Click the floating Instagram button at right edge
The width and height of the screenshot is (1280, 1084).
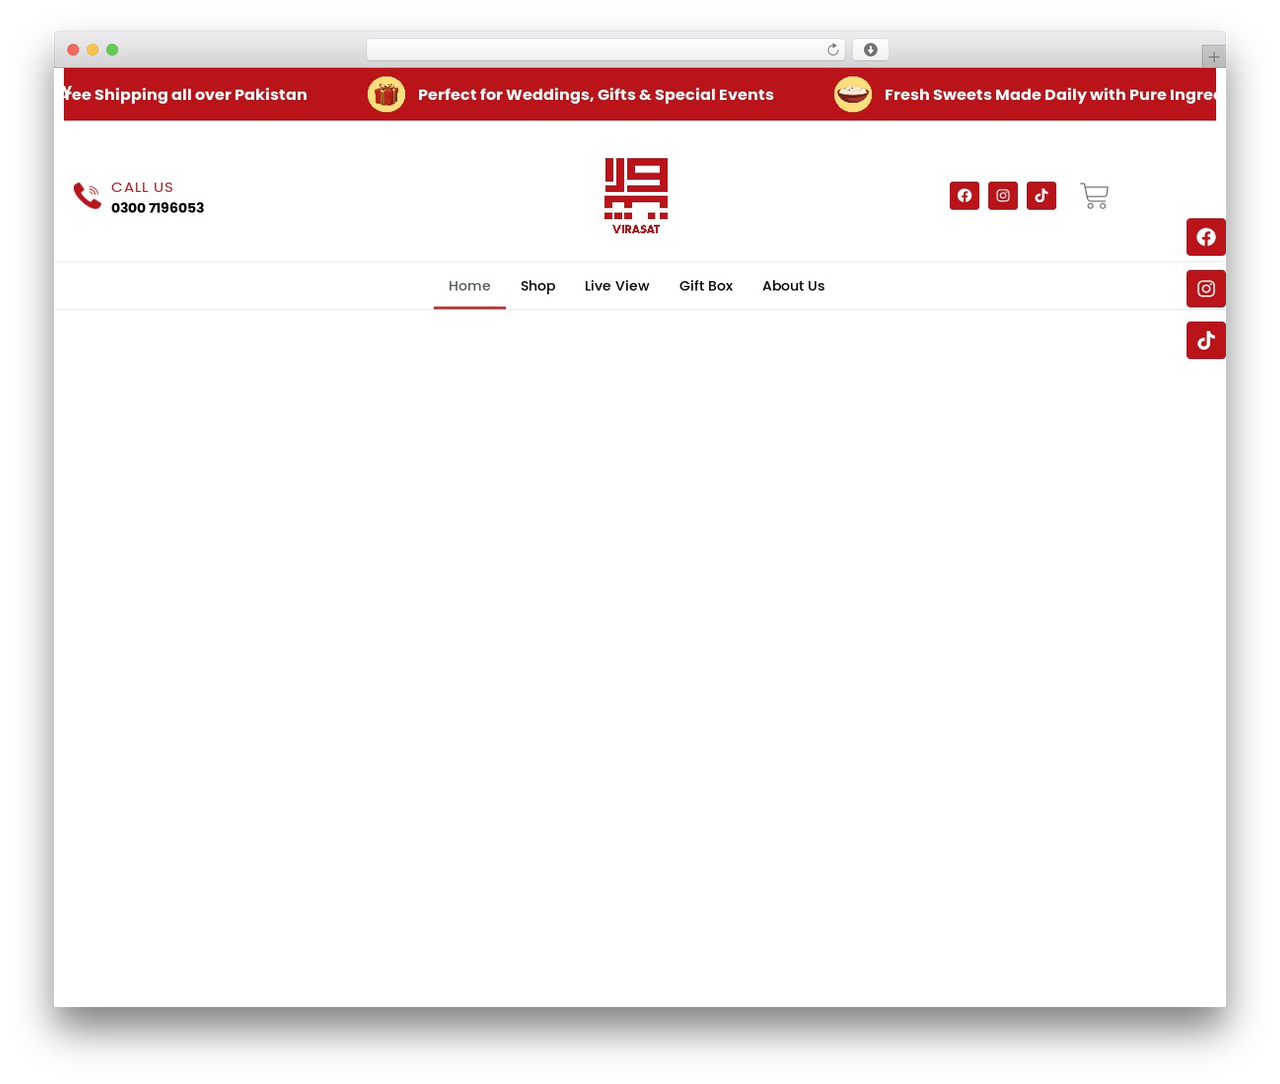click(x=1206, y=289)
